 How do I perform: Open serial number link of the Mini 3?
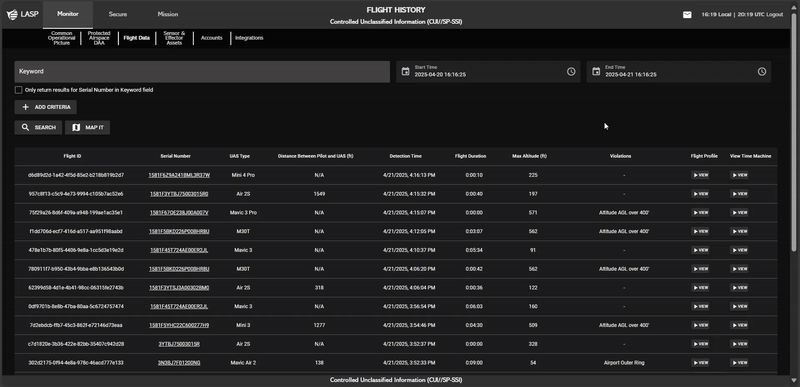[179, 325]
